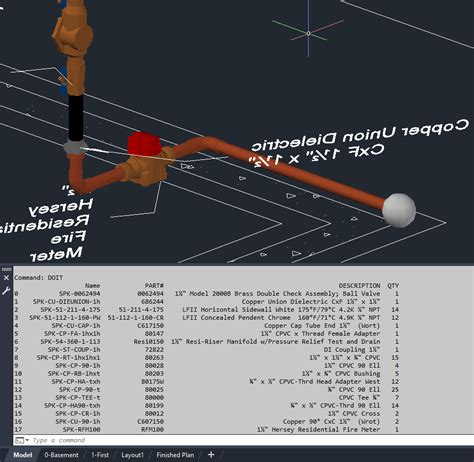Click the name 'SPK-CU-90-1h'

click(78, 422)
